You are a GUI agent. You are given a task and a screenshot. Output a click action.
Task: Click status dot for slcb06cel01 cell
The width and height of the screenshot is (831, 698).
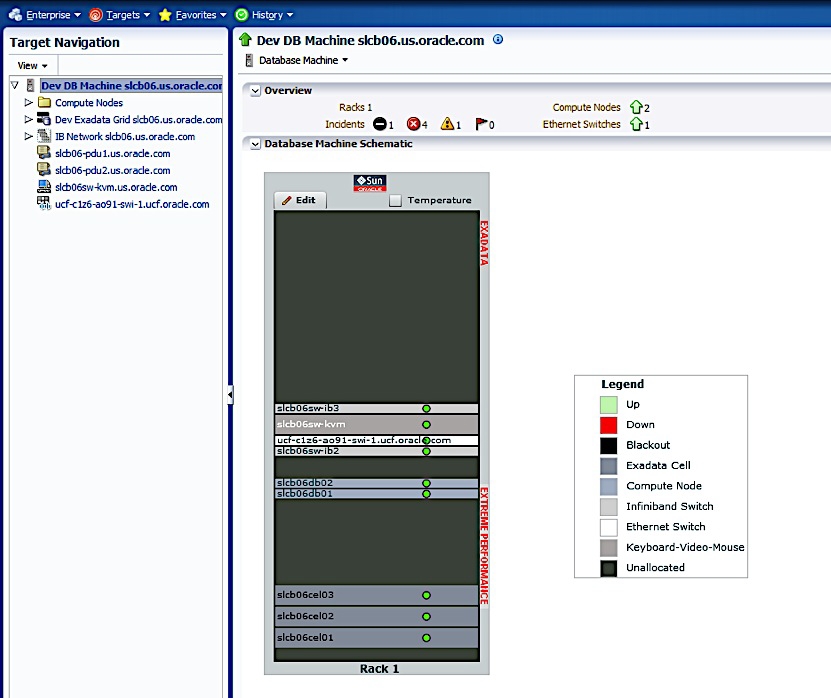point(426,638)
